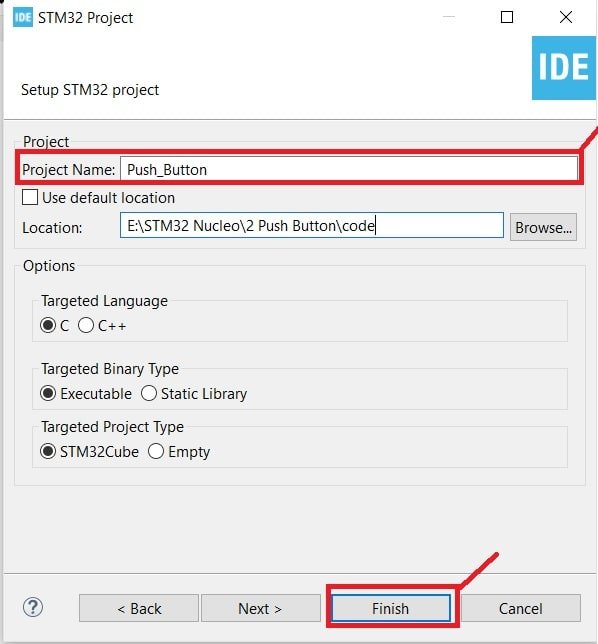Click the 'Location:' label

click(52, 228)
